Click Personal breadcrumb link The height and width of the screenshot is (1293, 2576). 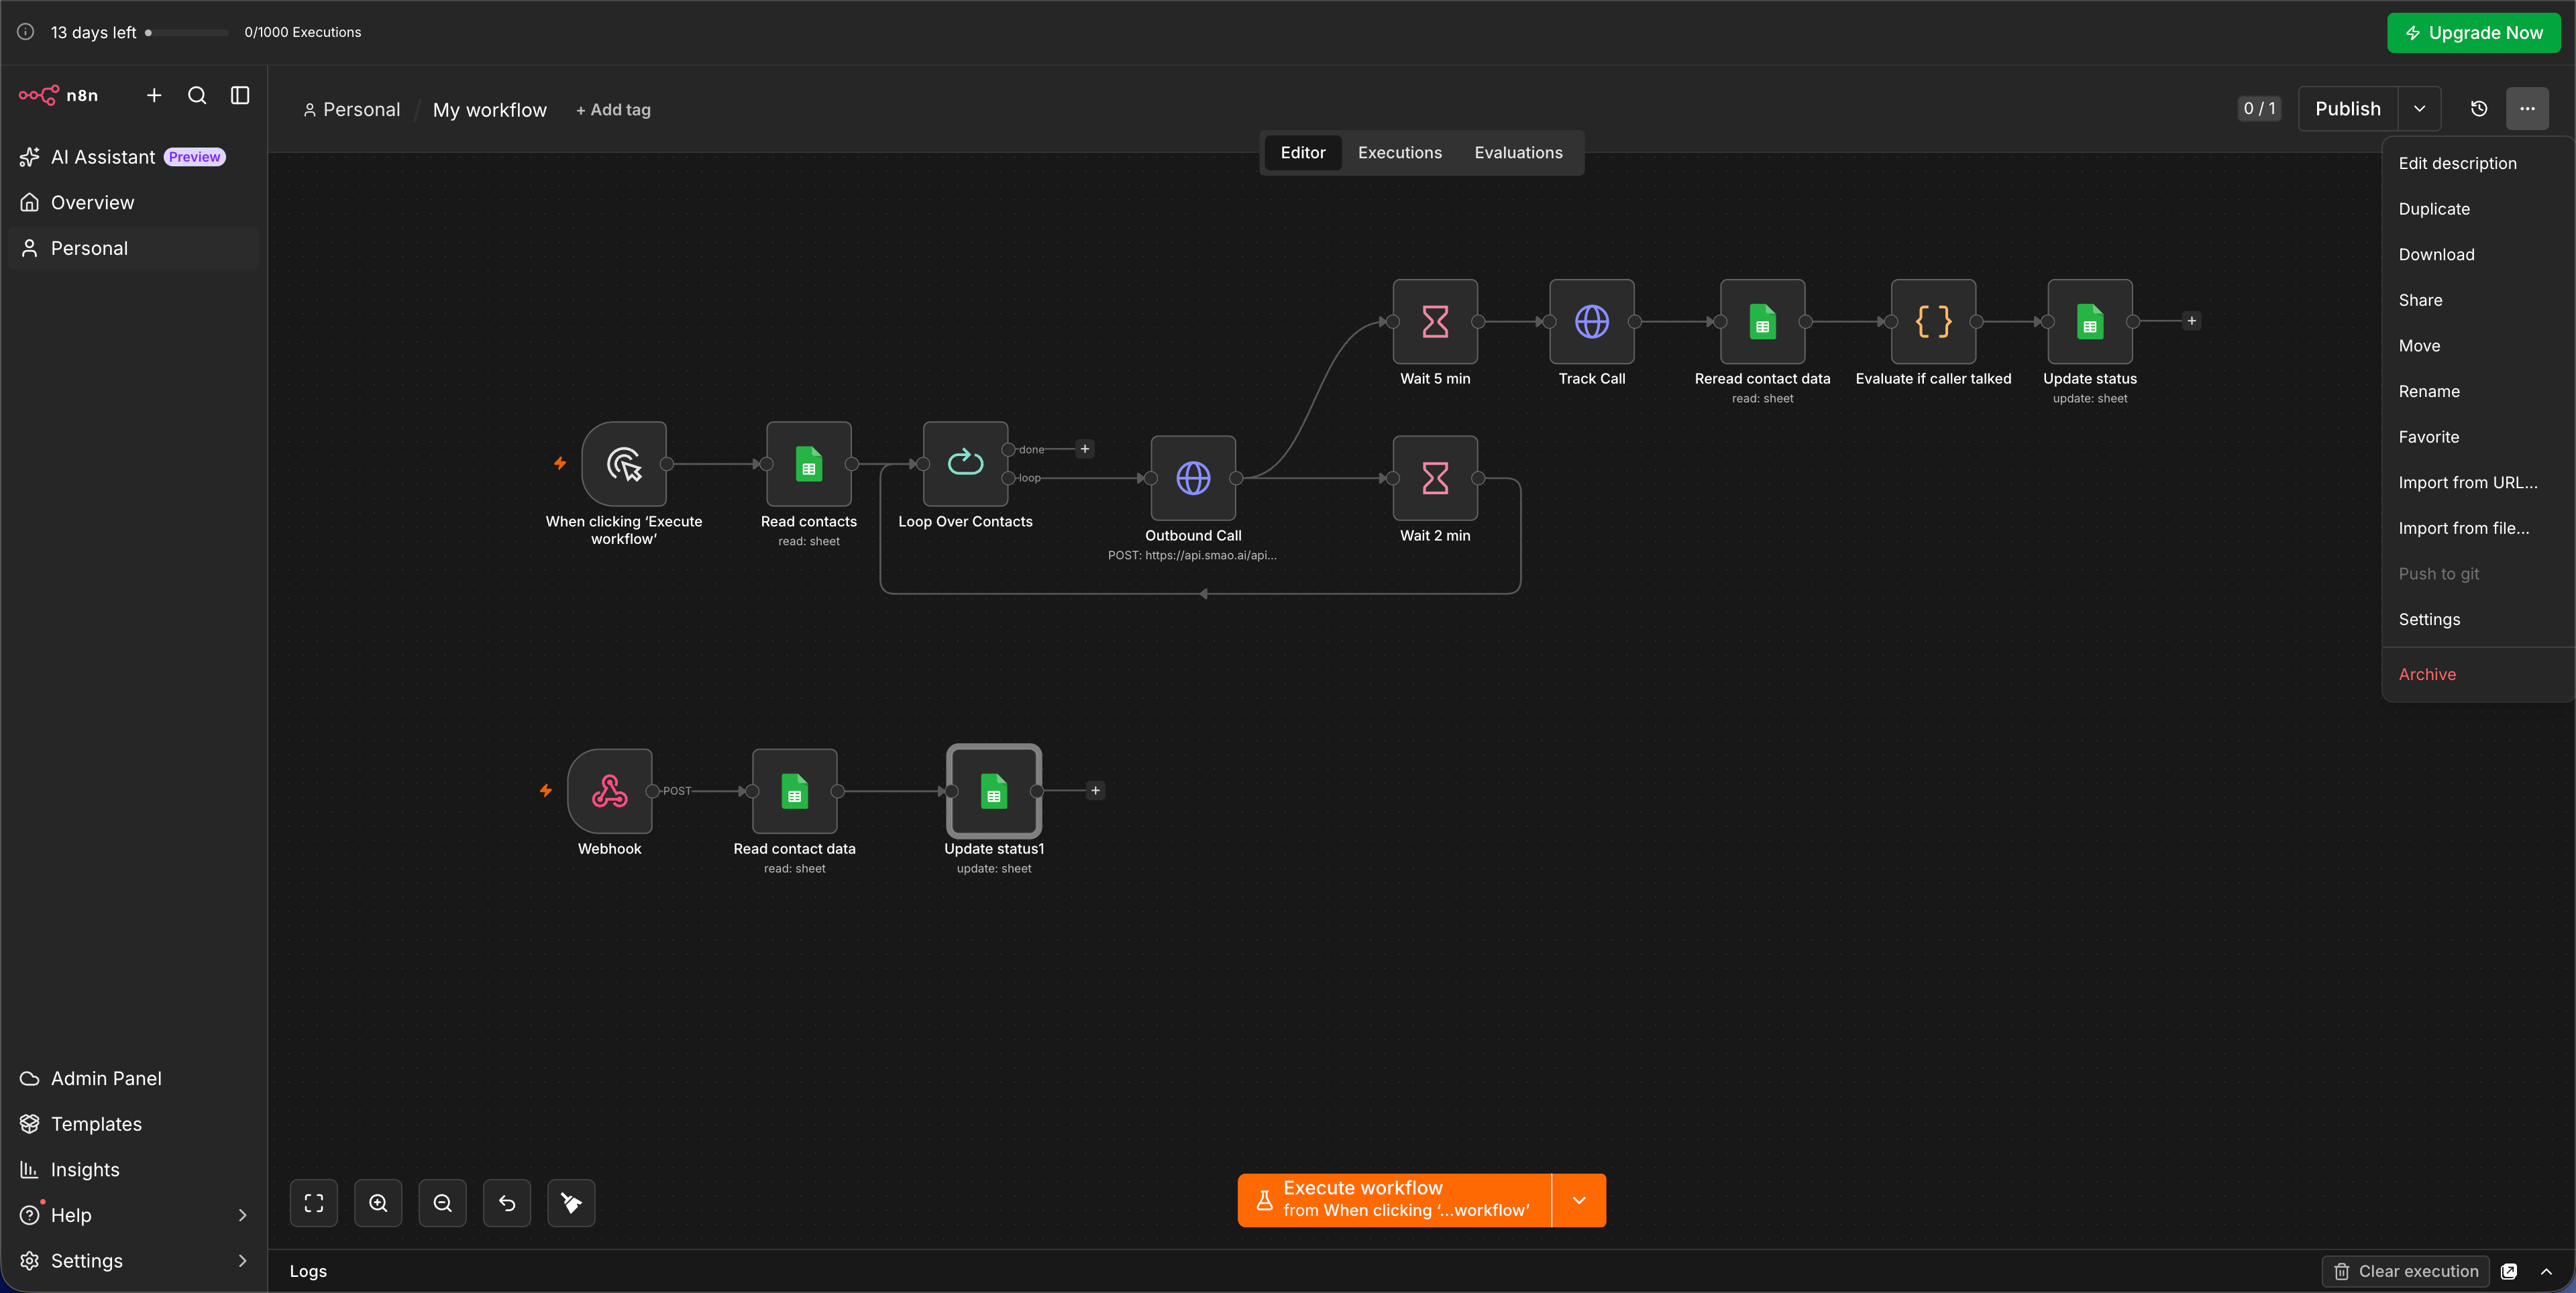(351, 110)
